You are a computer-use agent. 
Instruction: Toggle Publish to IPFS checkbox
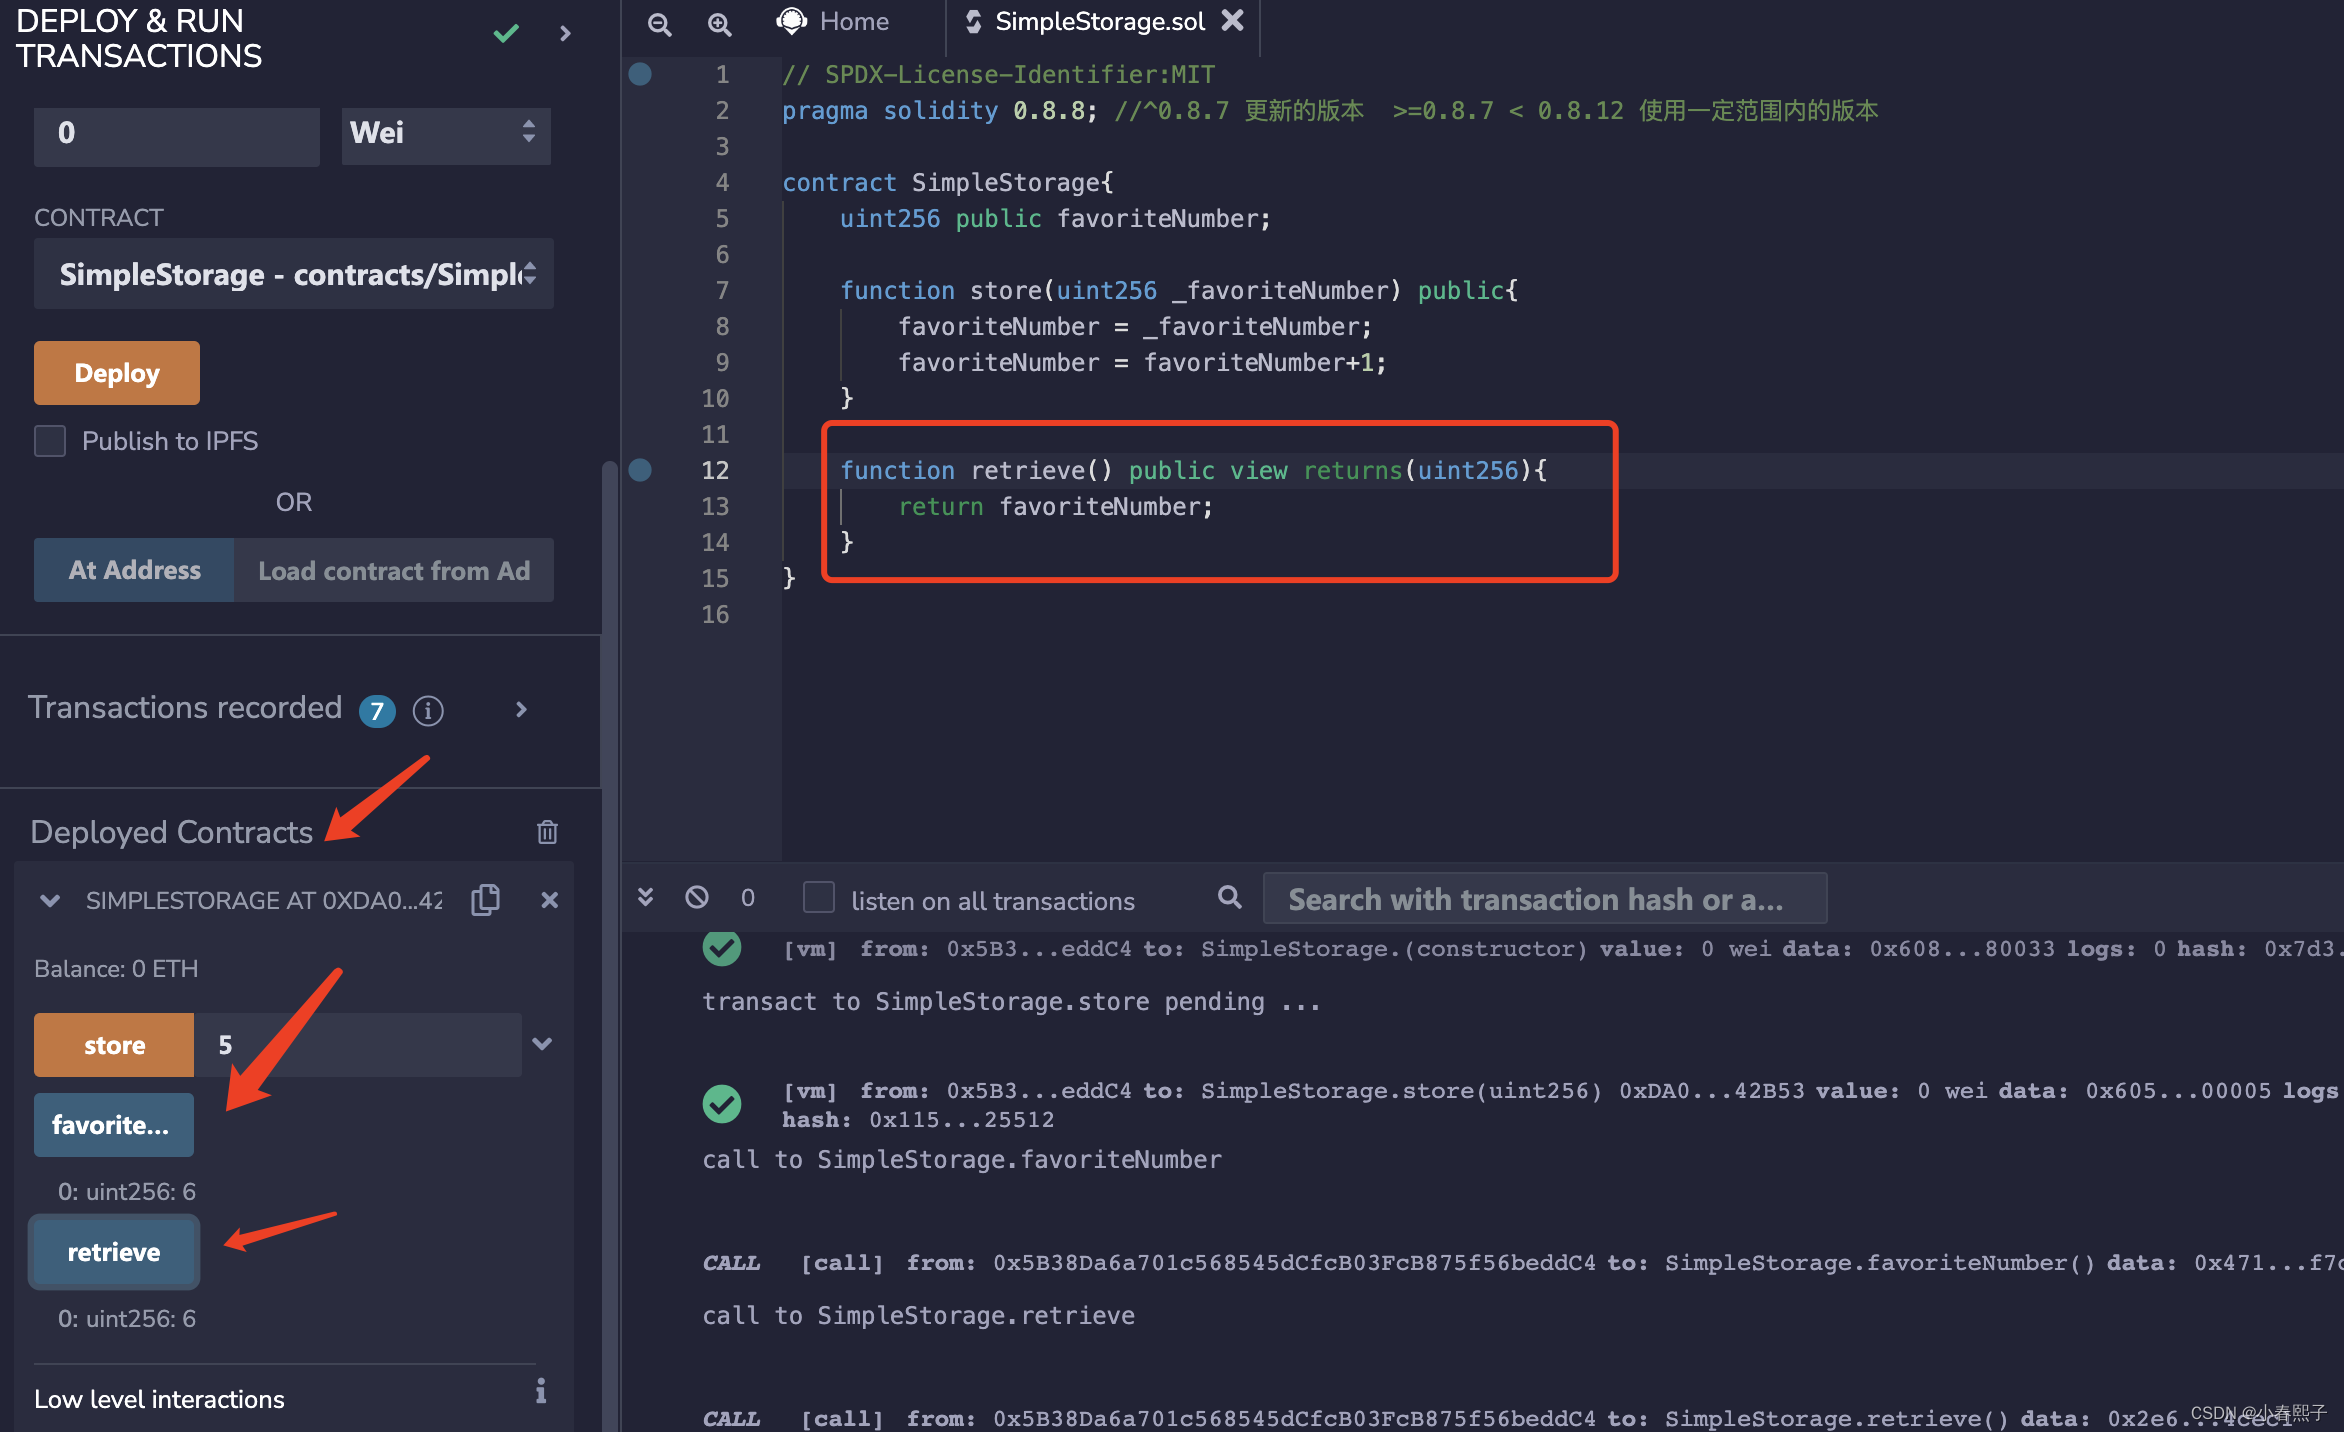[50, 440]
